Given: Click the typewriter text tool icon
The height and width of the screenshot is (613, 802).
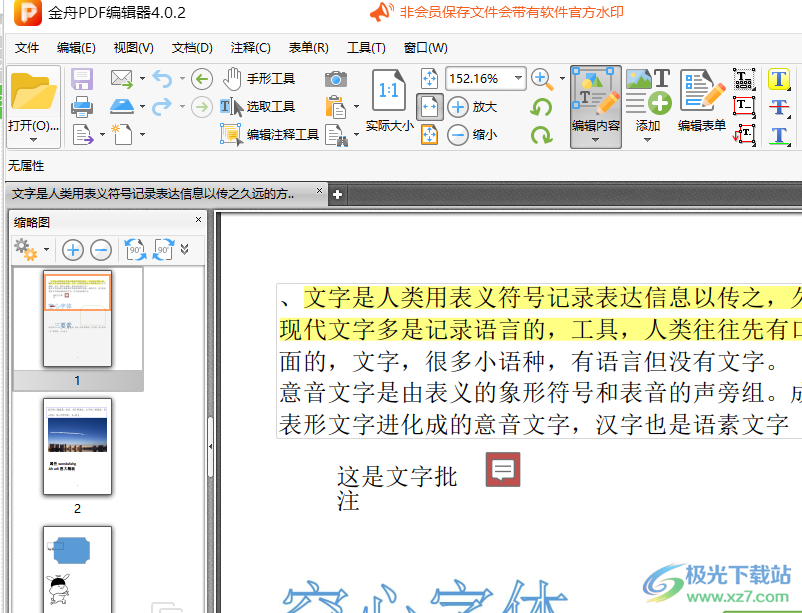Looking at the screenshot, I should 744,79.
